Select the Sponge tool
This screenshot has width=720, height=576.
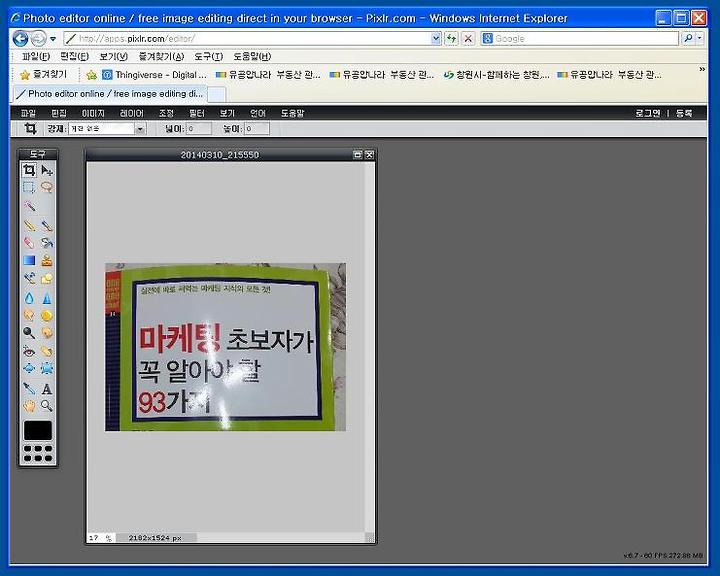[x=47, y=315]
